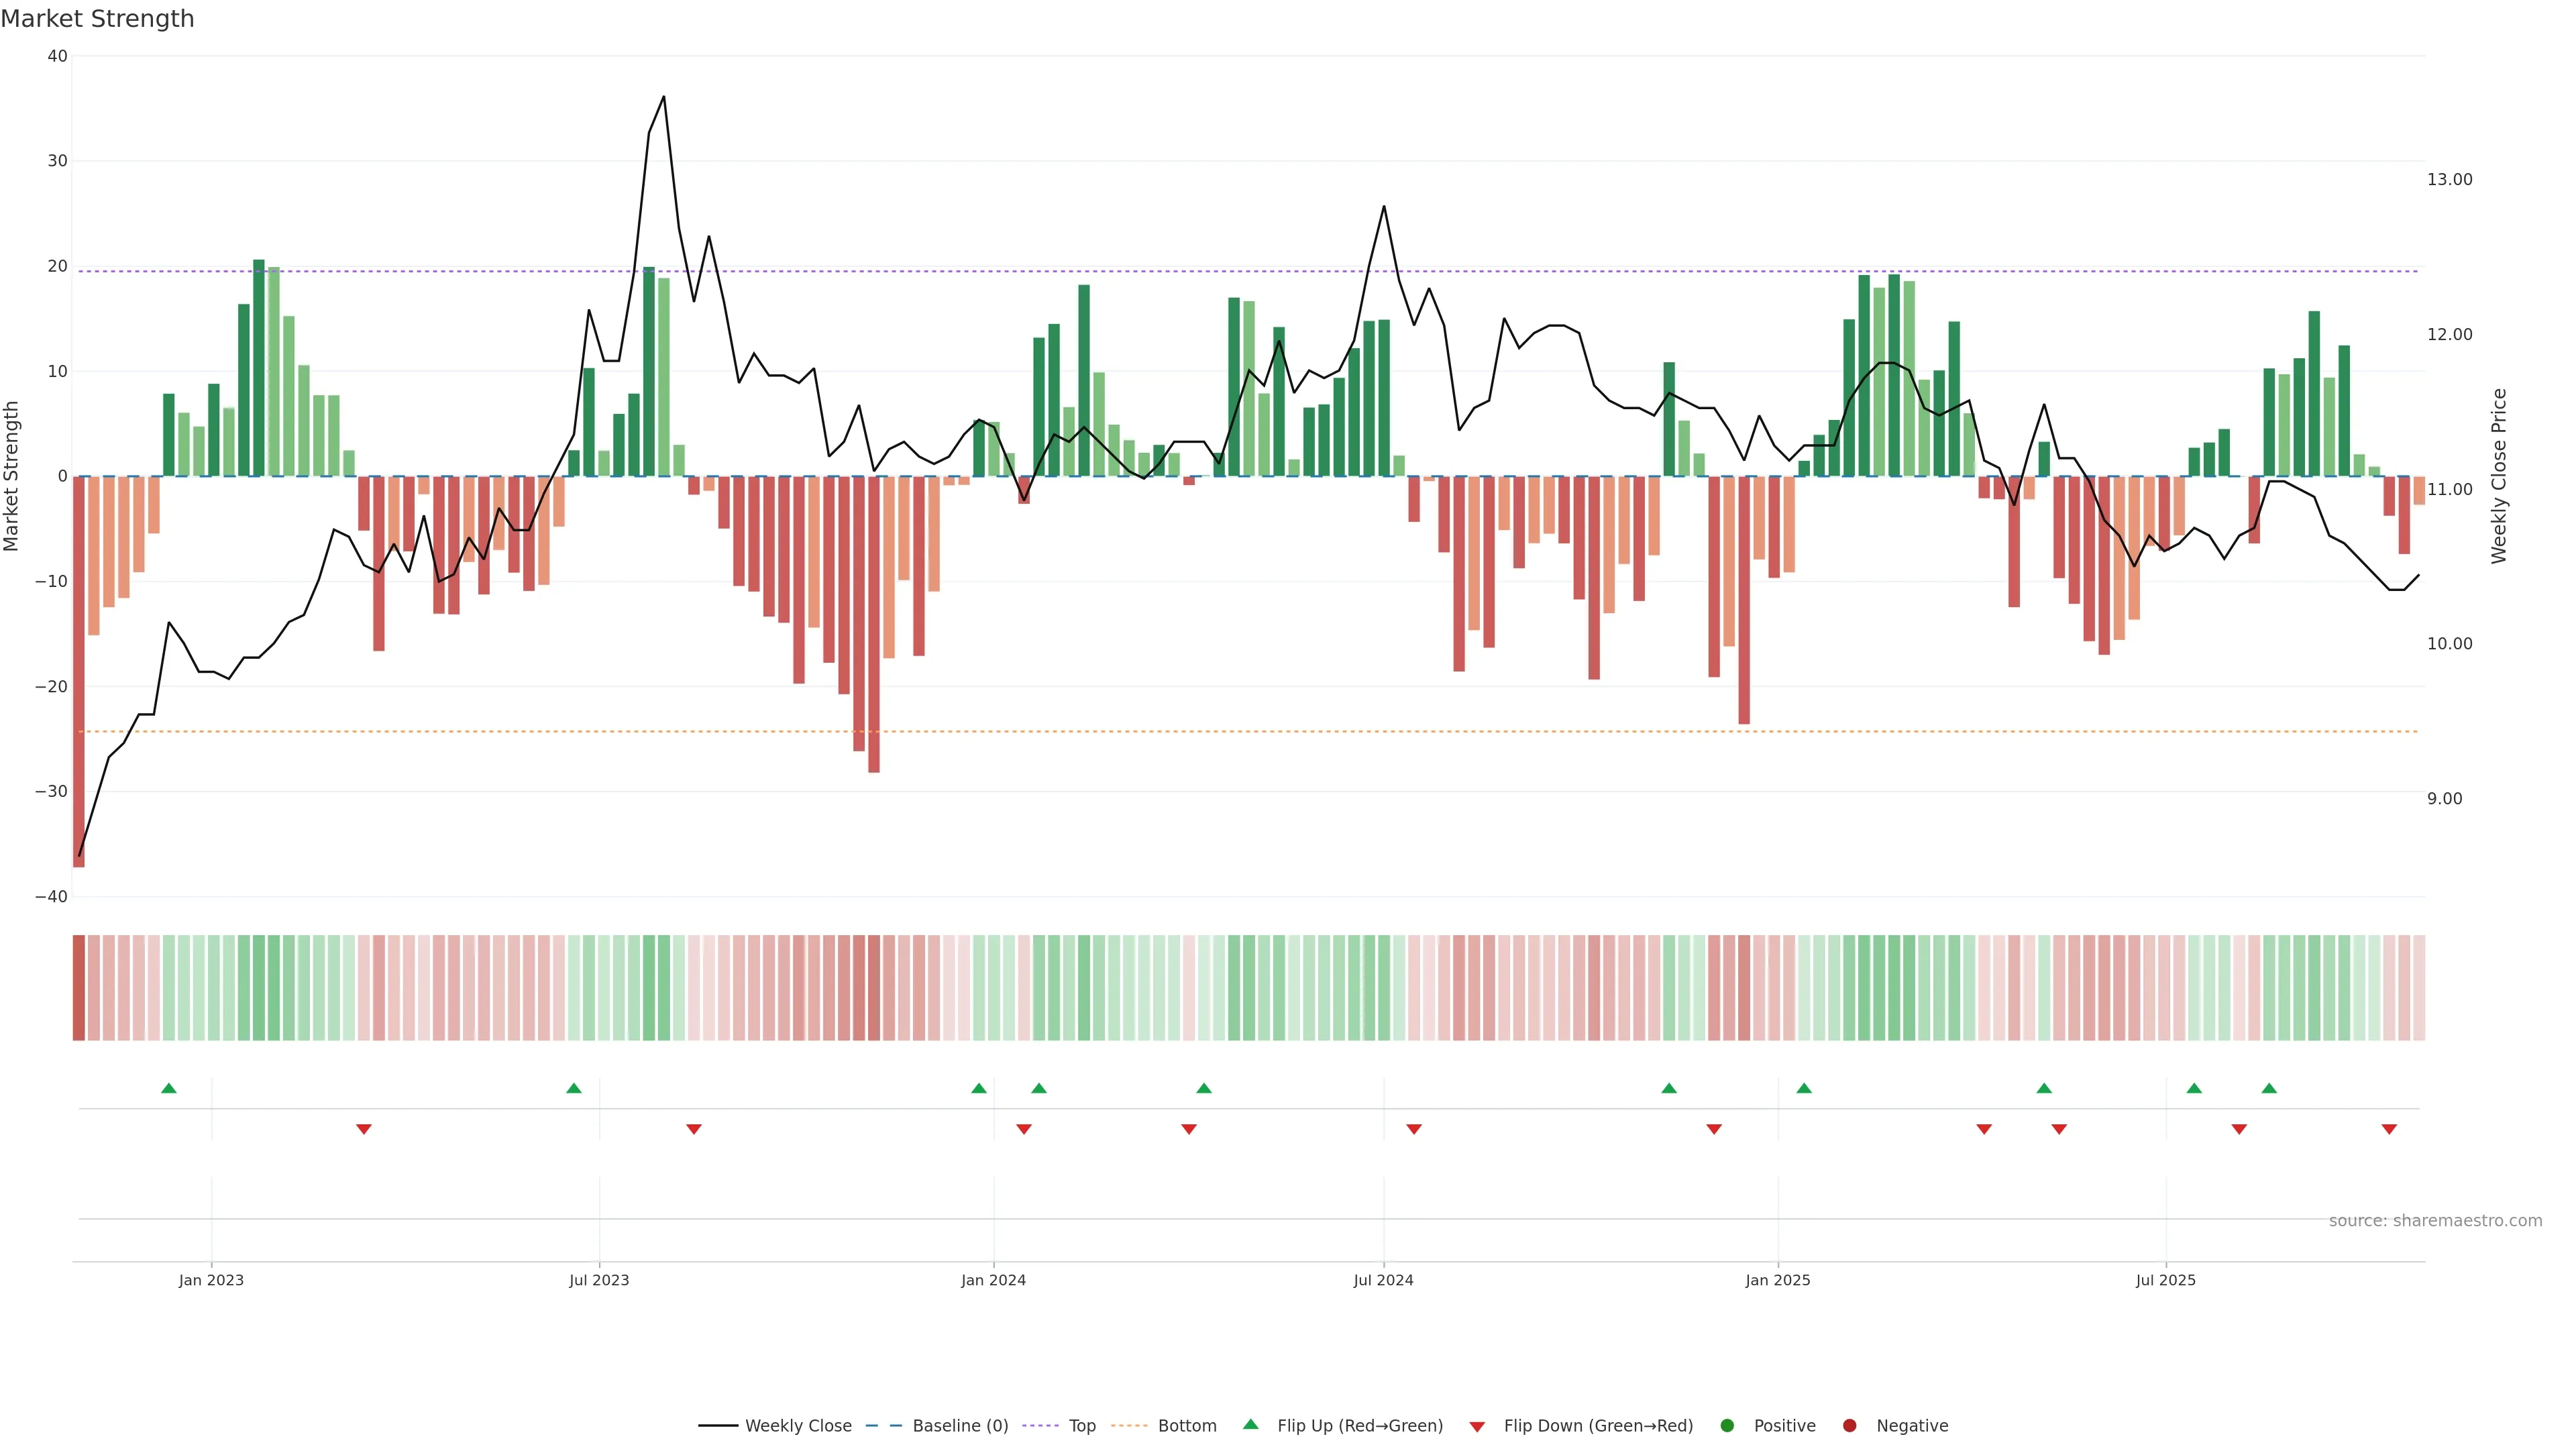Click green triangle icon in Flip Up legend
Screen dimensions: 2576x1449
[1250, 1424]
